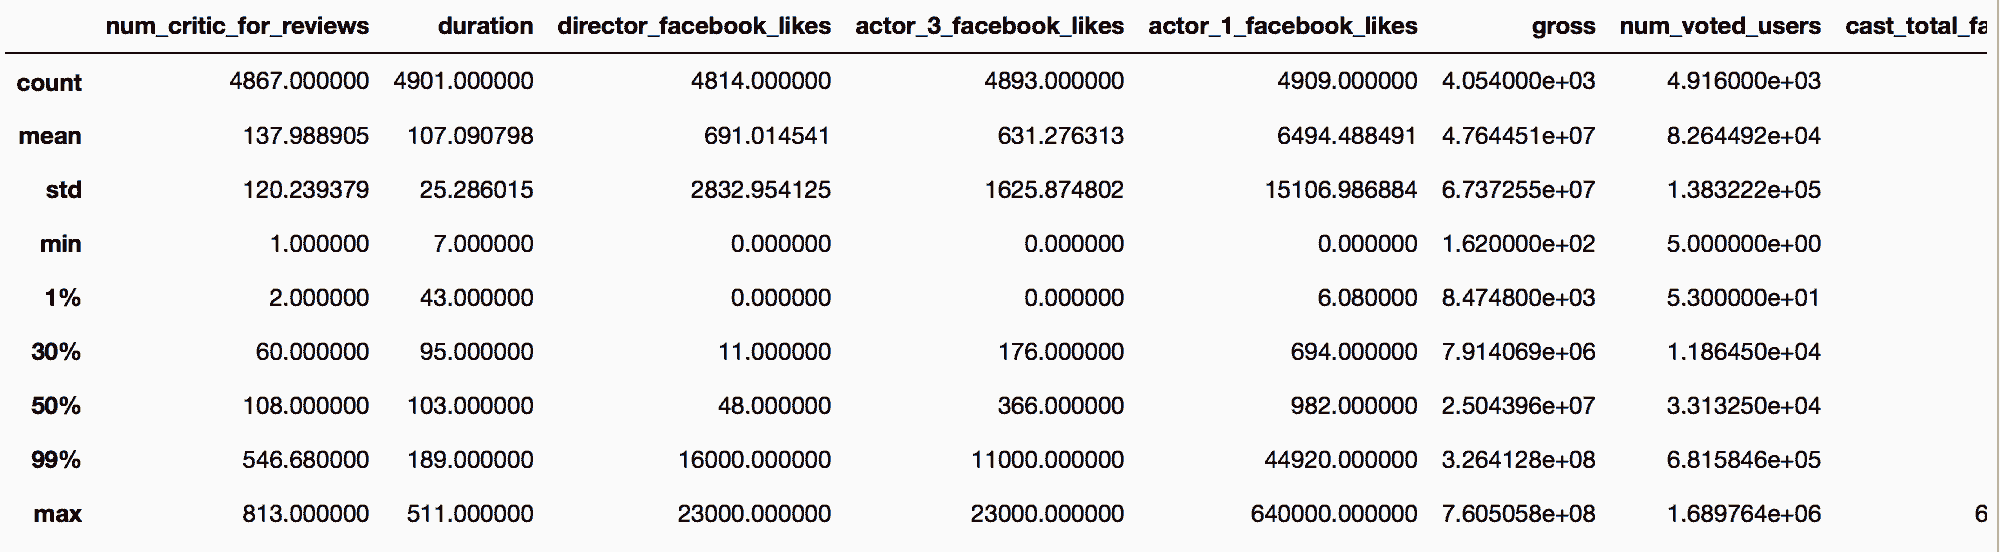Select the director_facebook_likes column header
Image resolution: width=2000 pixels, height=552 pixels.
click(x=694, y=26)
